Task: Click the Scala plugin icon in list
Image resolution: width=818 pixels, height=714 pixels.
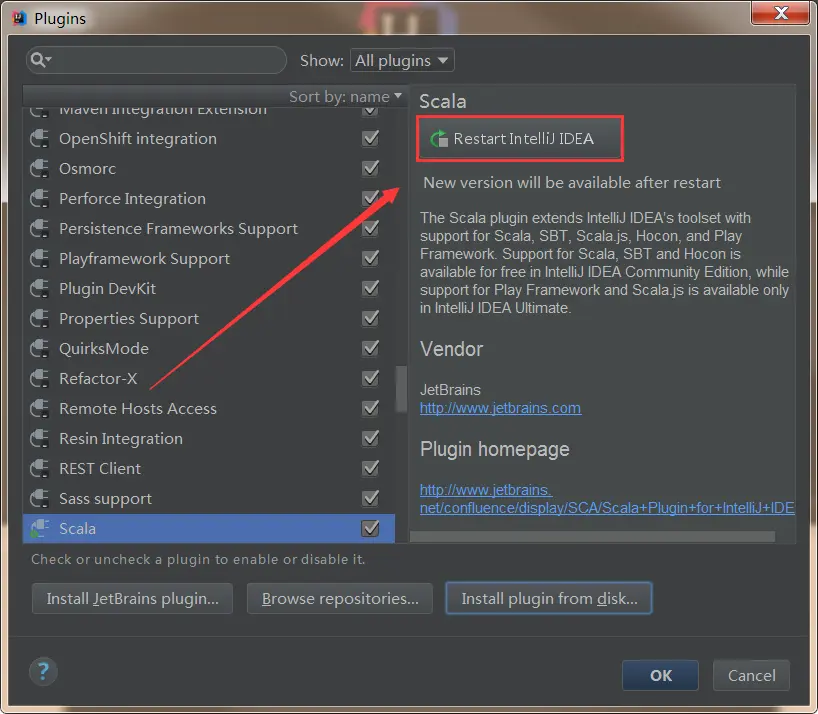Action: coord(40,528)
